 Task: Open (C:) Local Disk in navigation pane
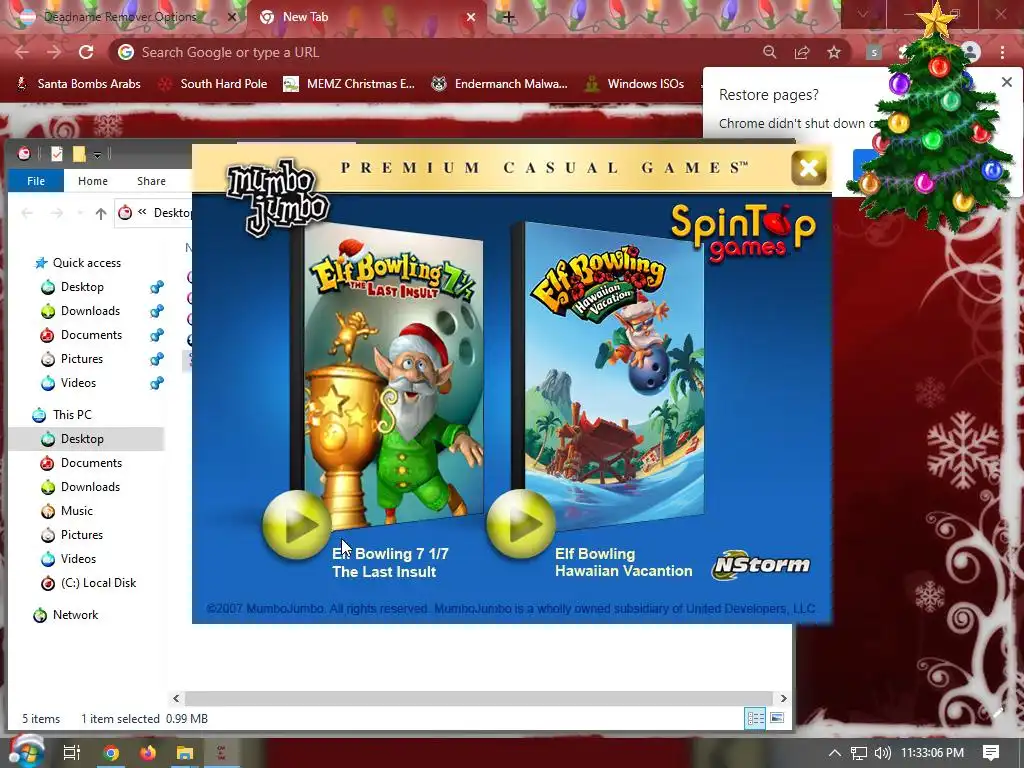[89, 583]
